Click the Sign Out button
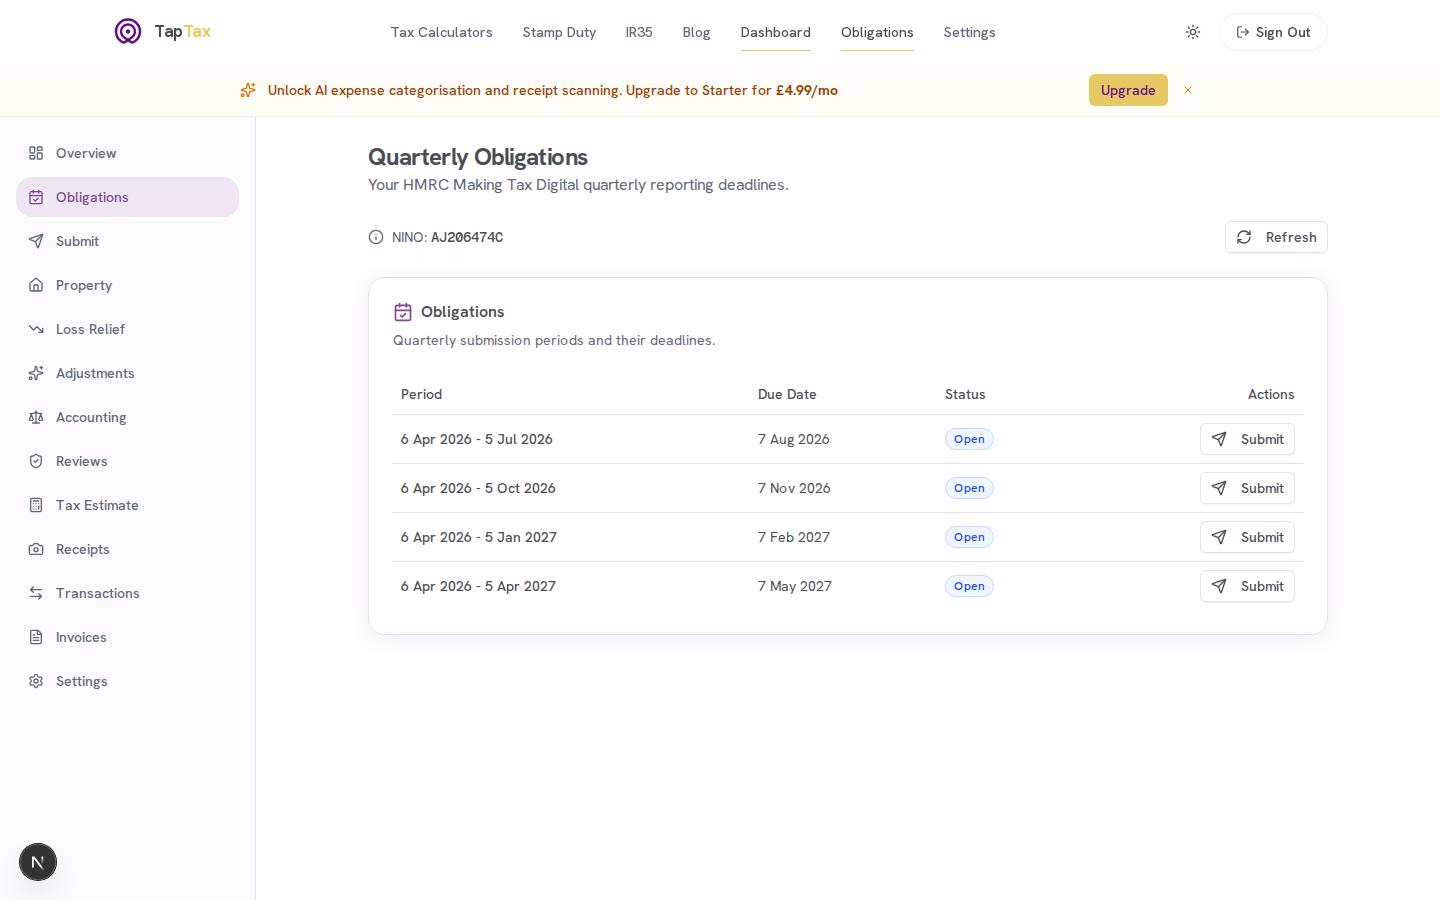1440x900 pixels. click(1273, 32)
